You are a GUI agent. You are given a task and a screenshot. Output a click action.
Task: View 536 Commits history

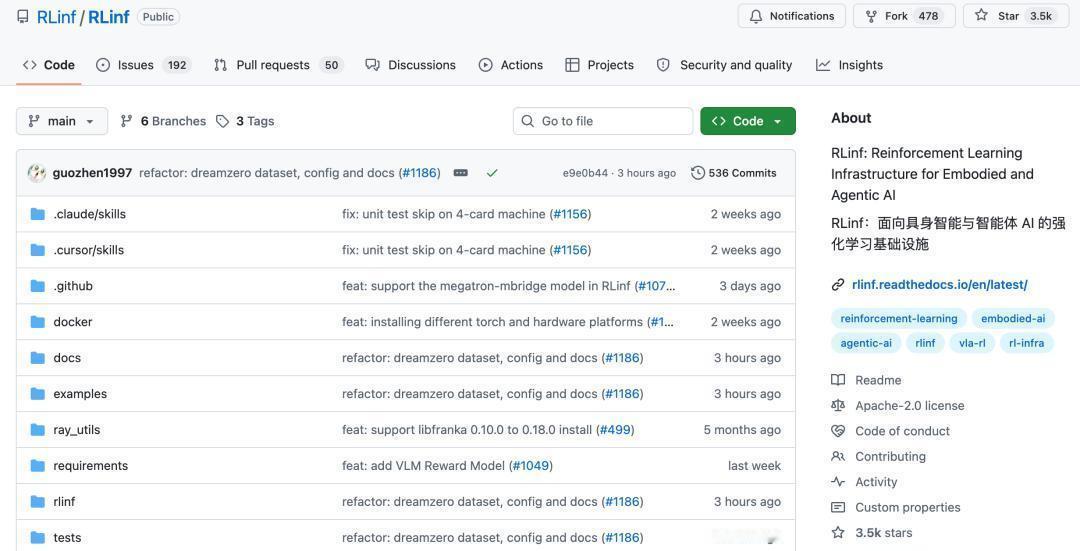[734, 173]
